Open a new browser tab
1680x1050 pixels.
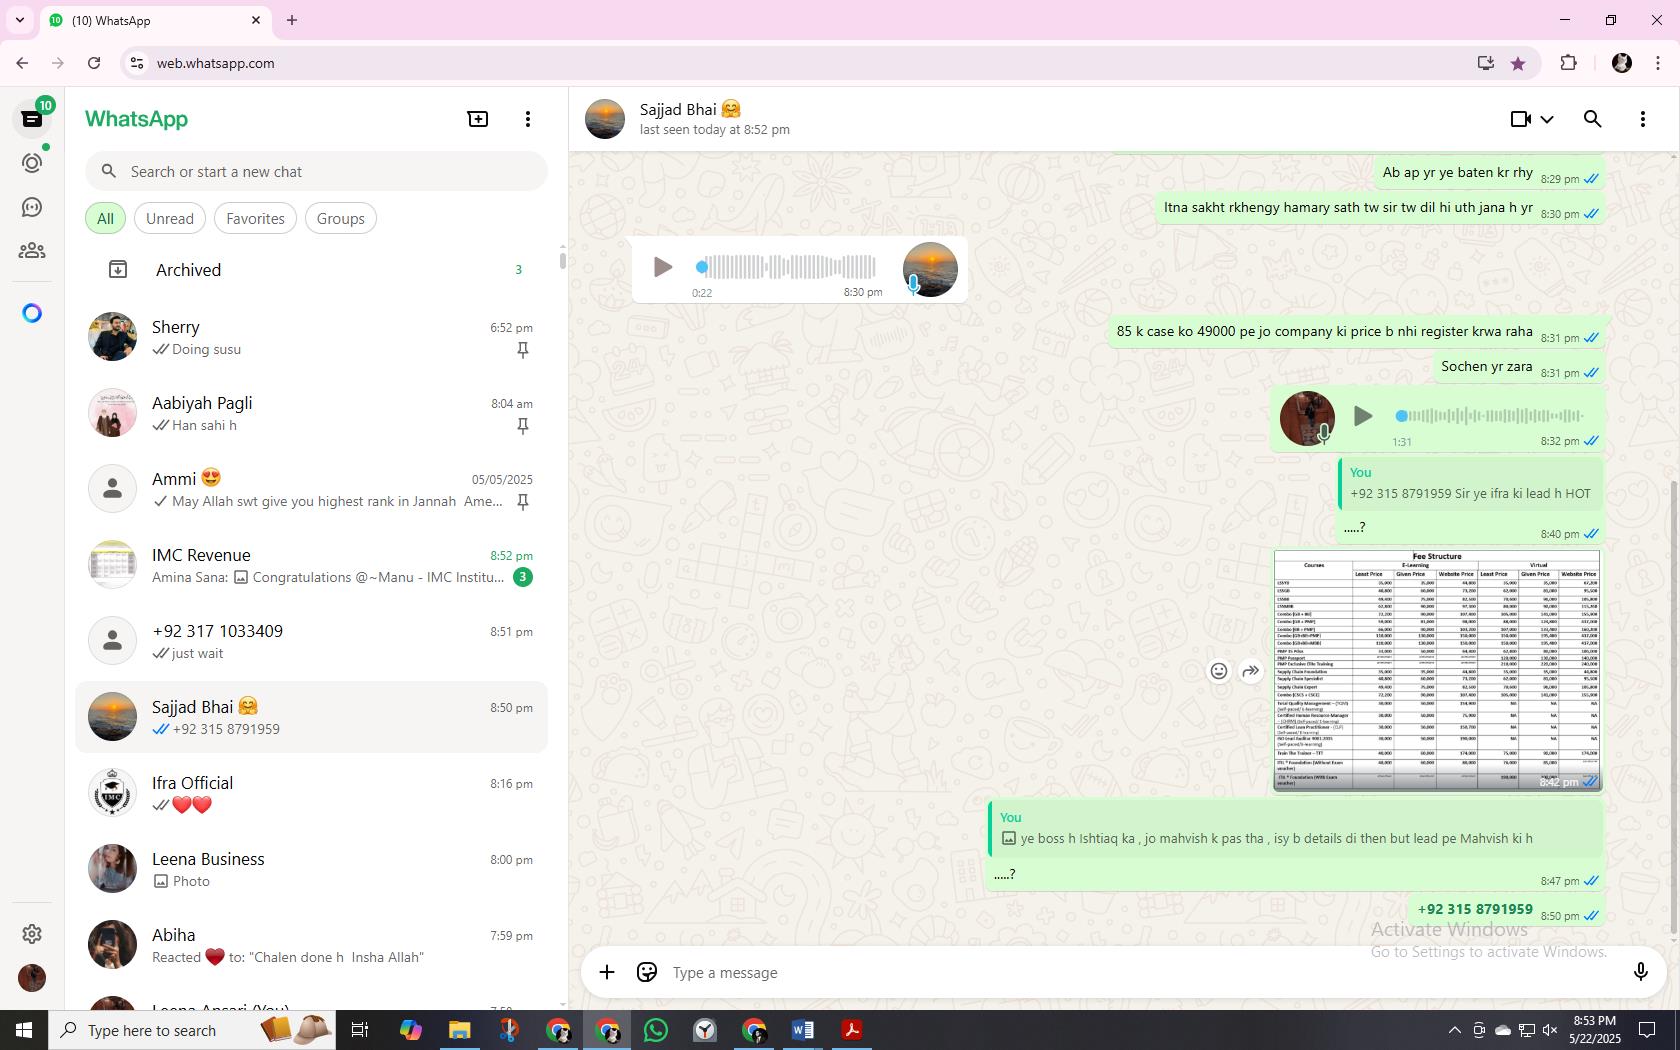point(292,20)
